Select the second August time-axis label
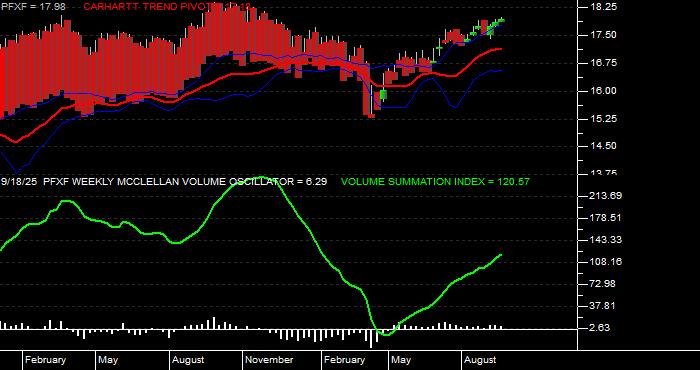This screenshot has height=370, width=700. [479, 360]
